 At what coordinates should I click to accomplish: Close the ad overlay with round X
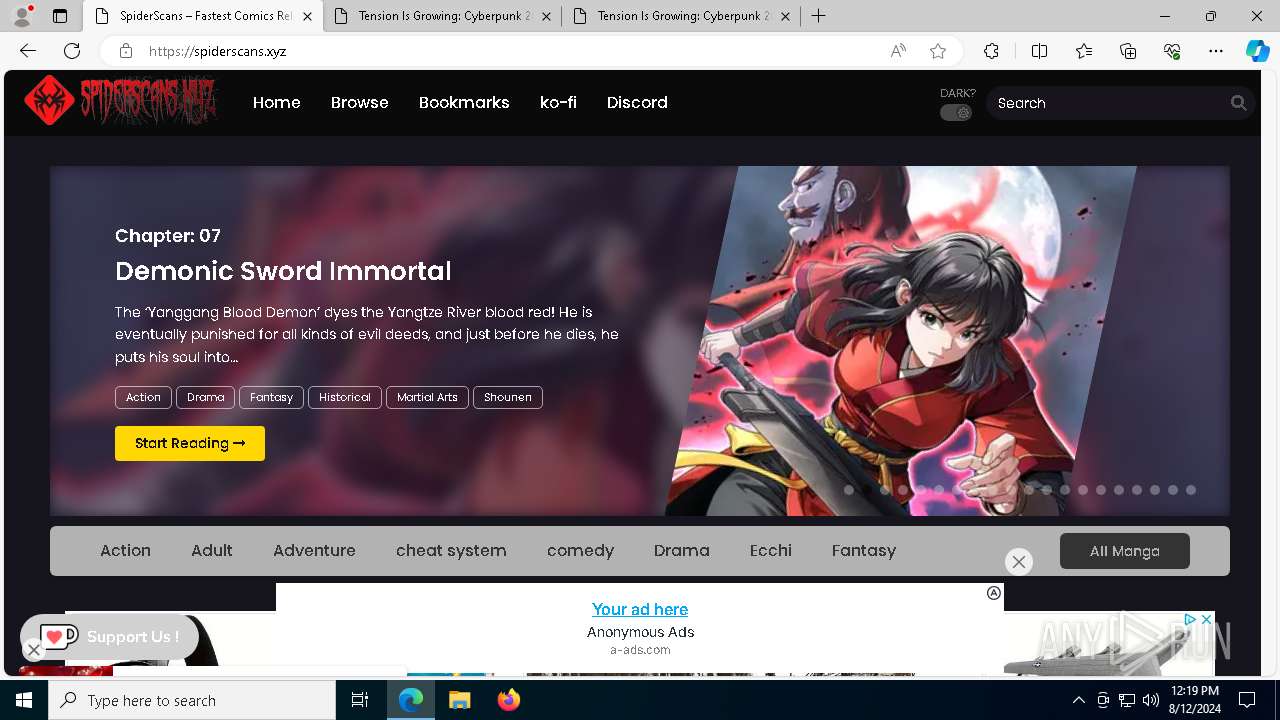tap(1019, 562)
